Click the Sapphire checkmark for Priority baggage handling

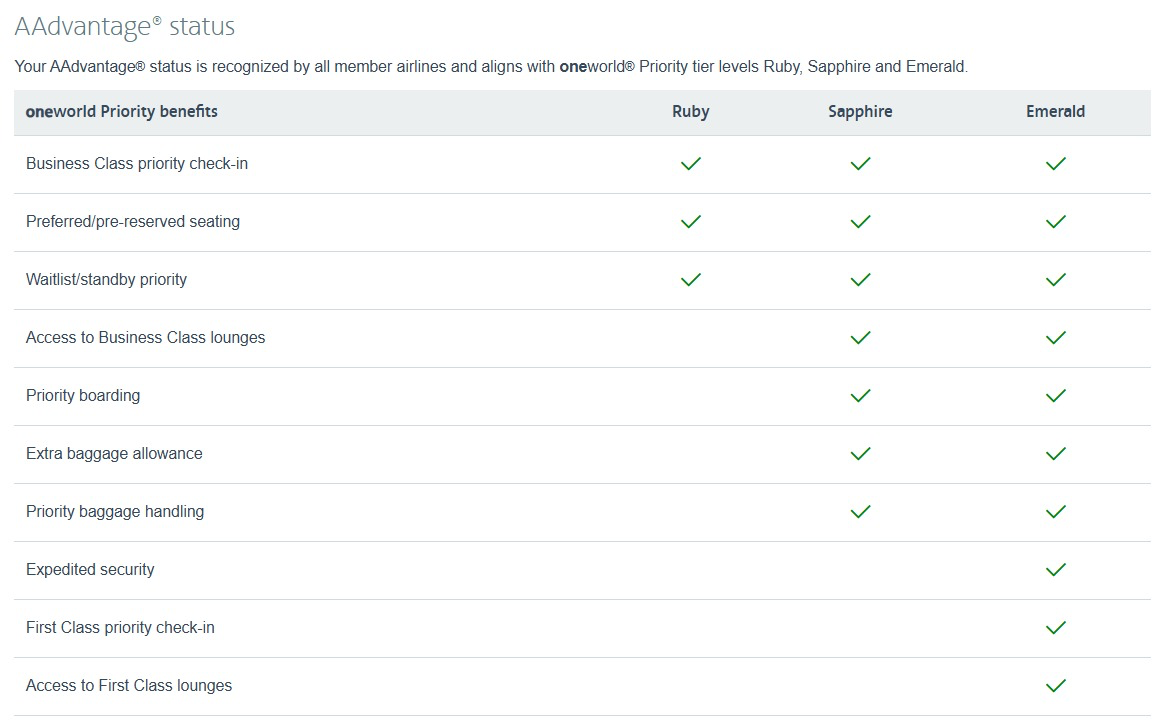click(x=860, y=512)
